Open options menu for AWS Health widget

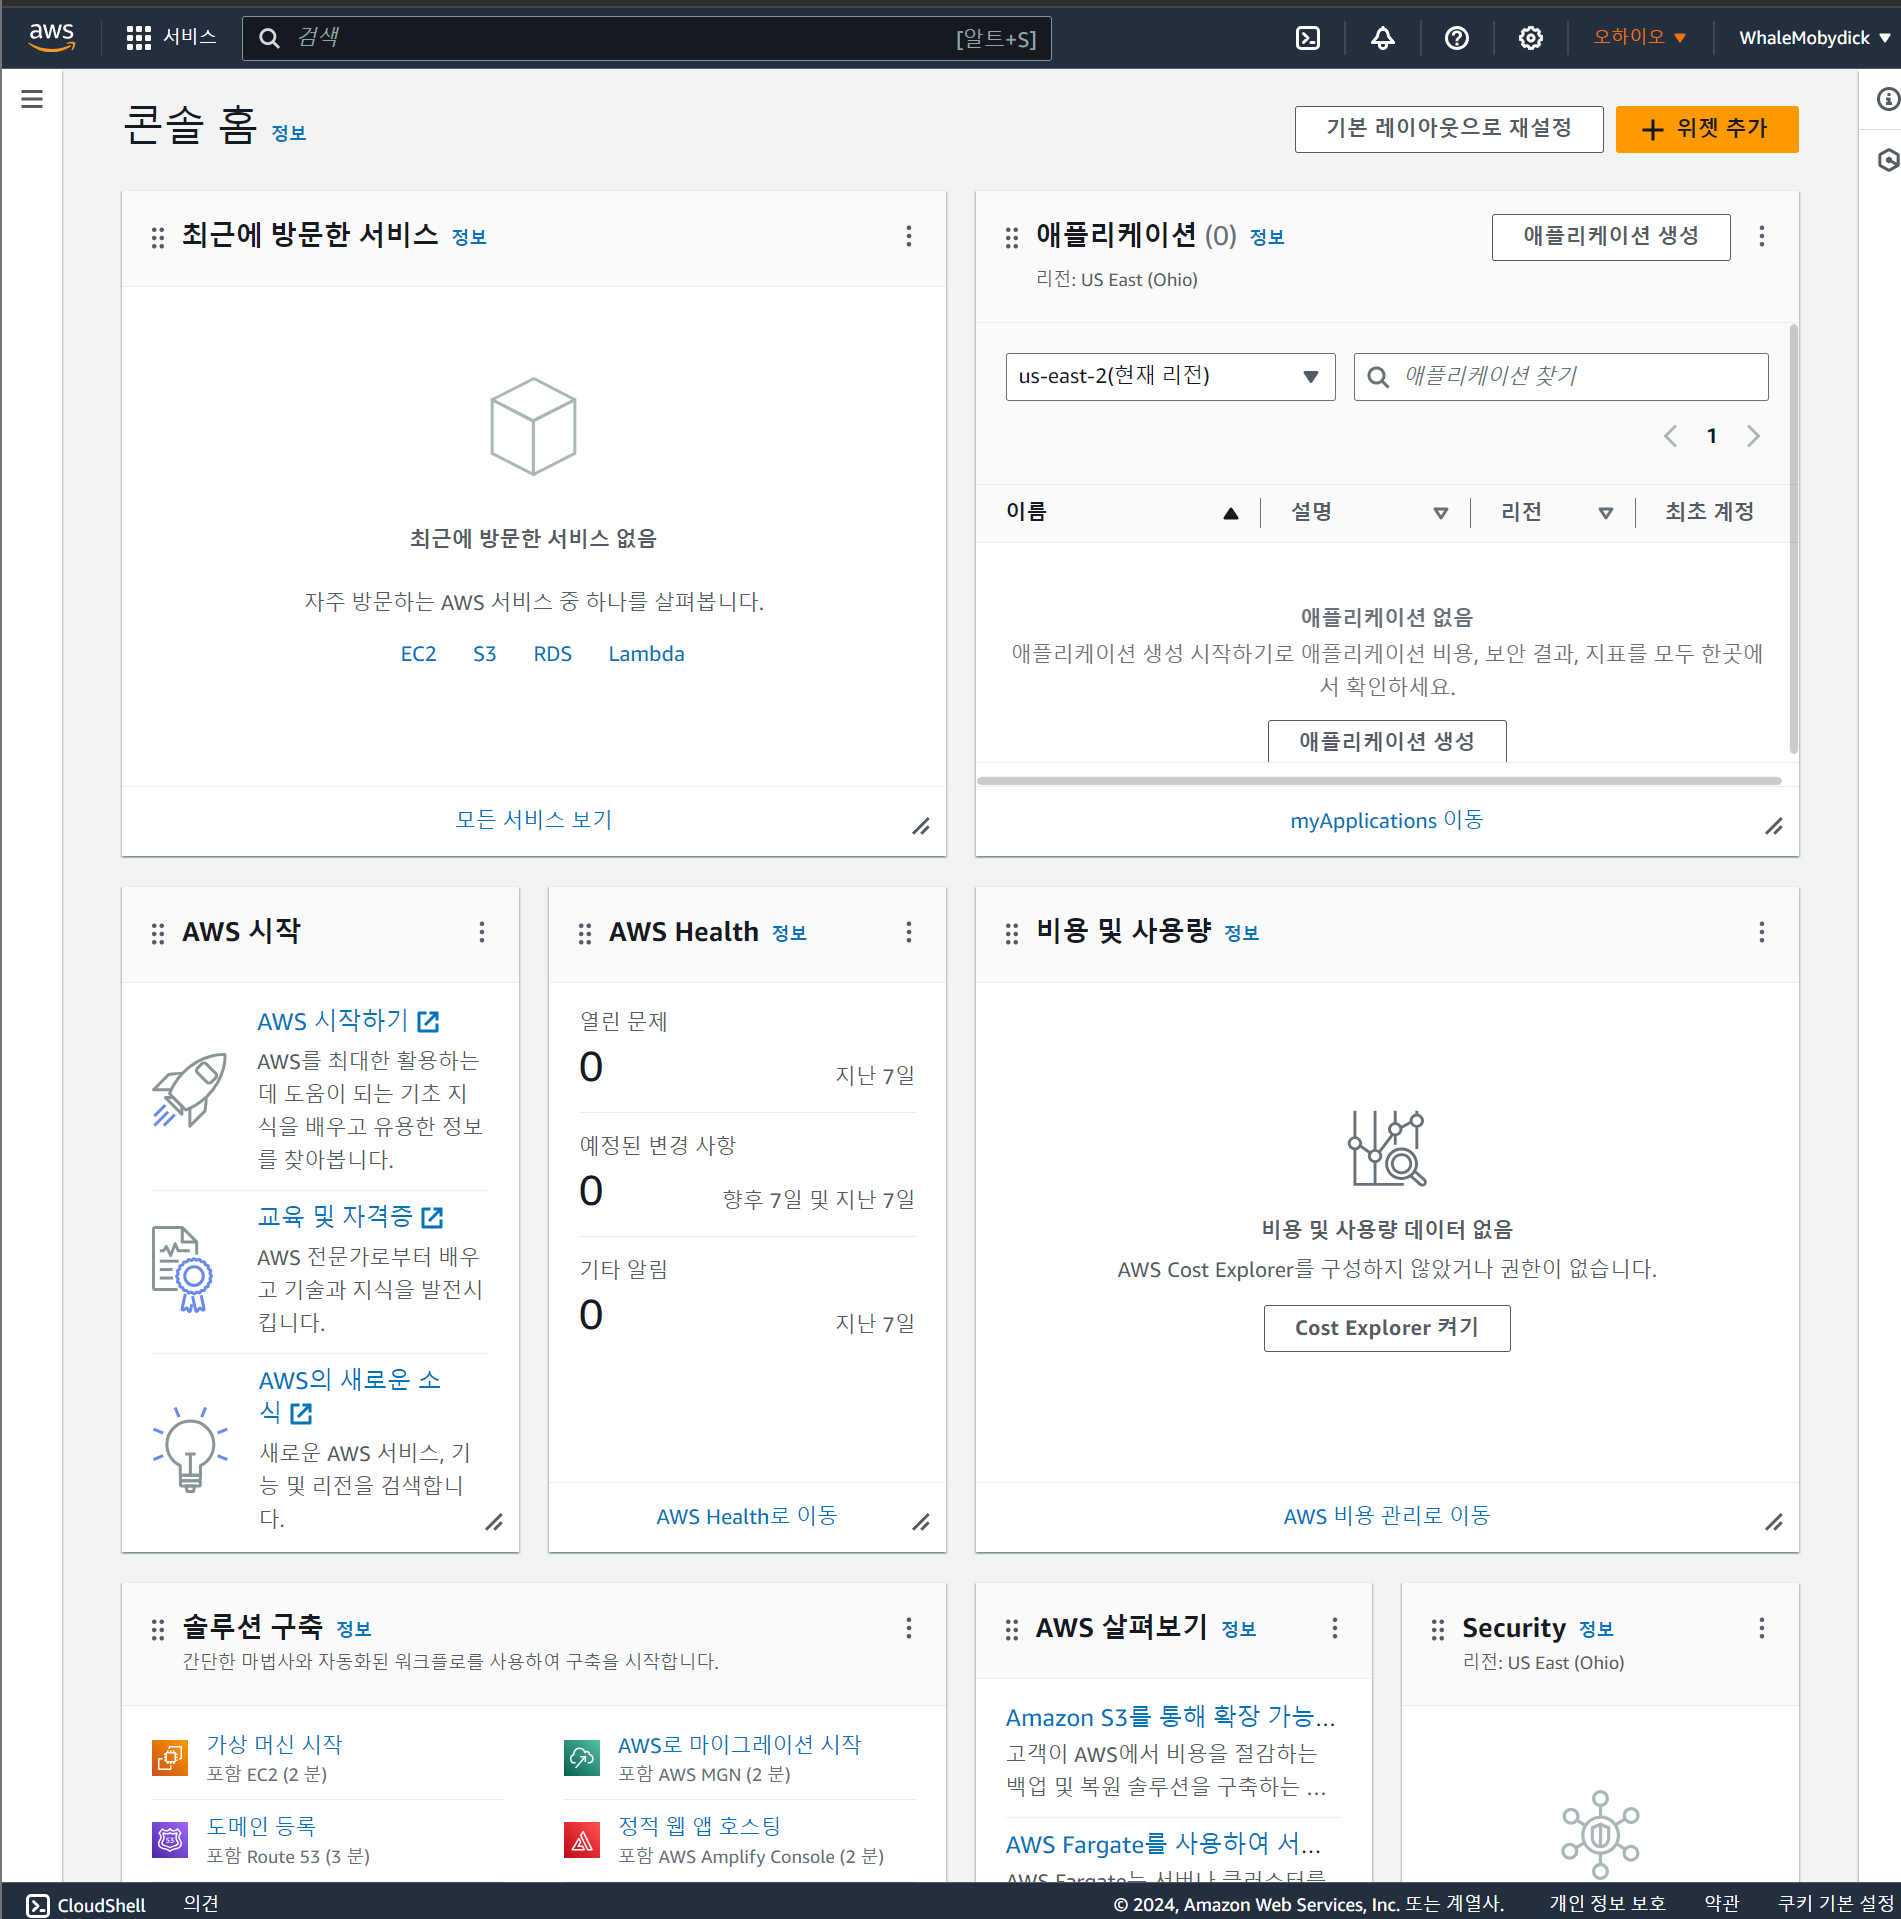(x=908, y=932)
